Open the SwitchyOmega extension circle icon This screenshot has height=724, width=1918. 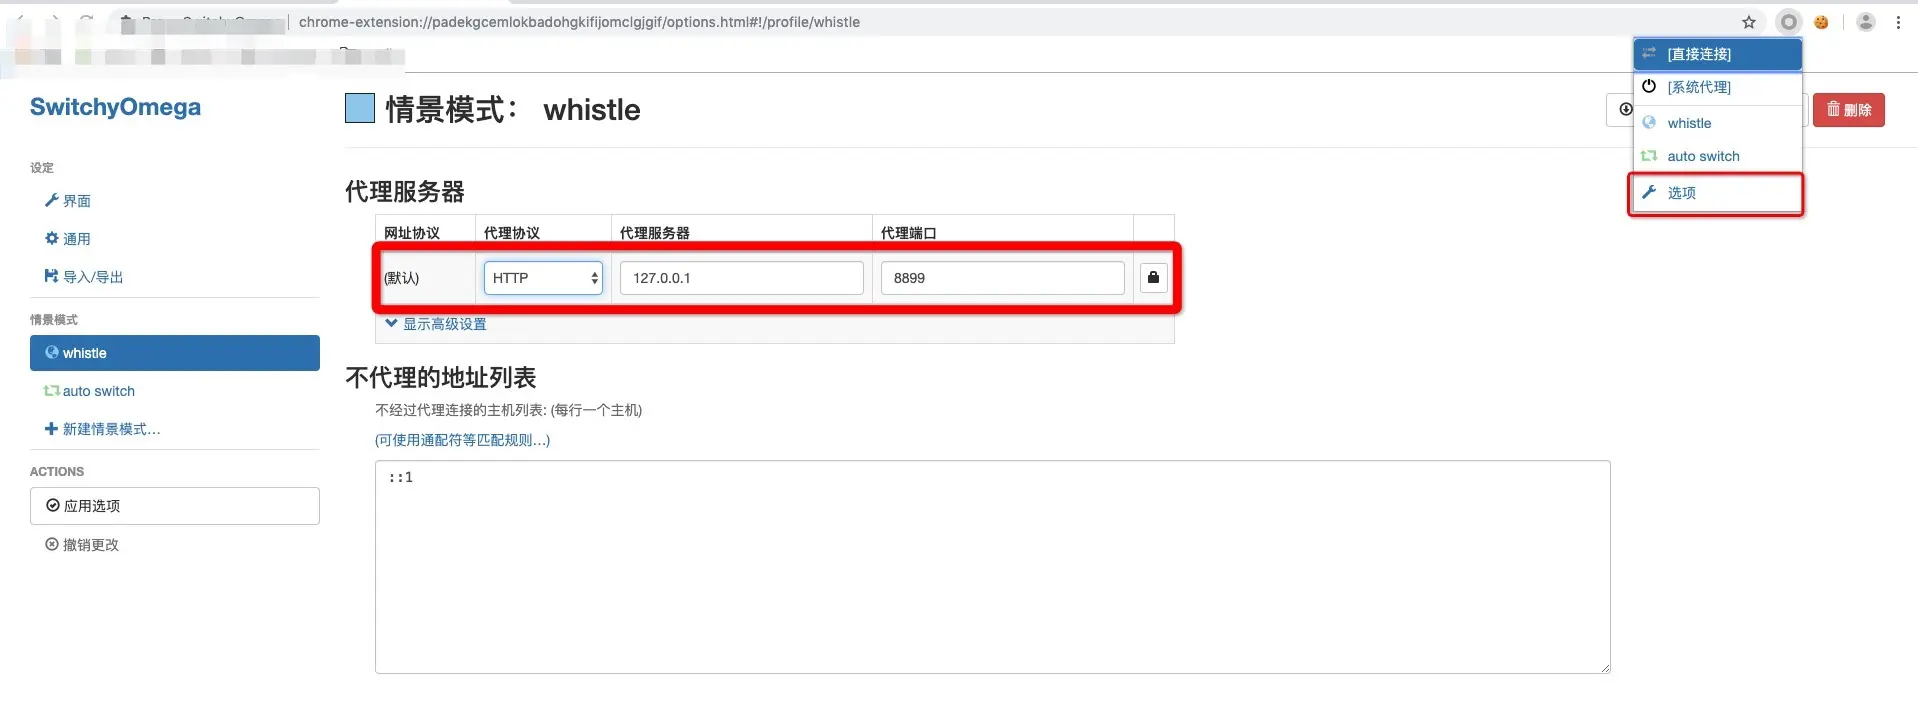tap(1789, 22)
